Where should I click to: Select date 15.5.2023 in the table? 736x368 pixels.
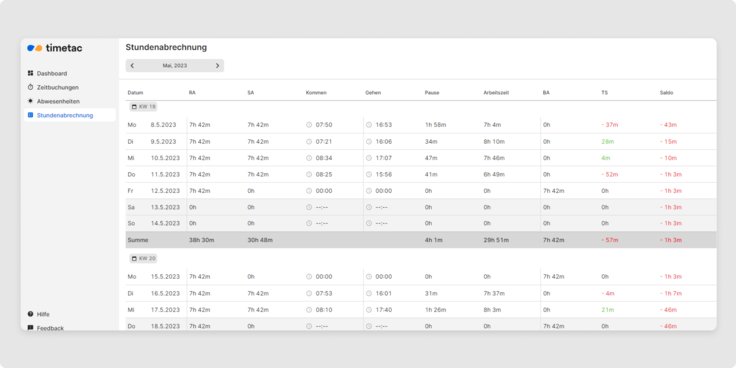(165, 277)
